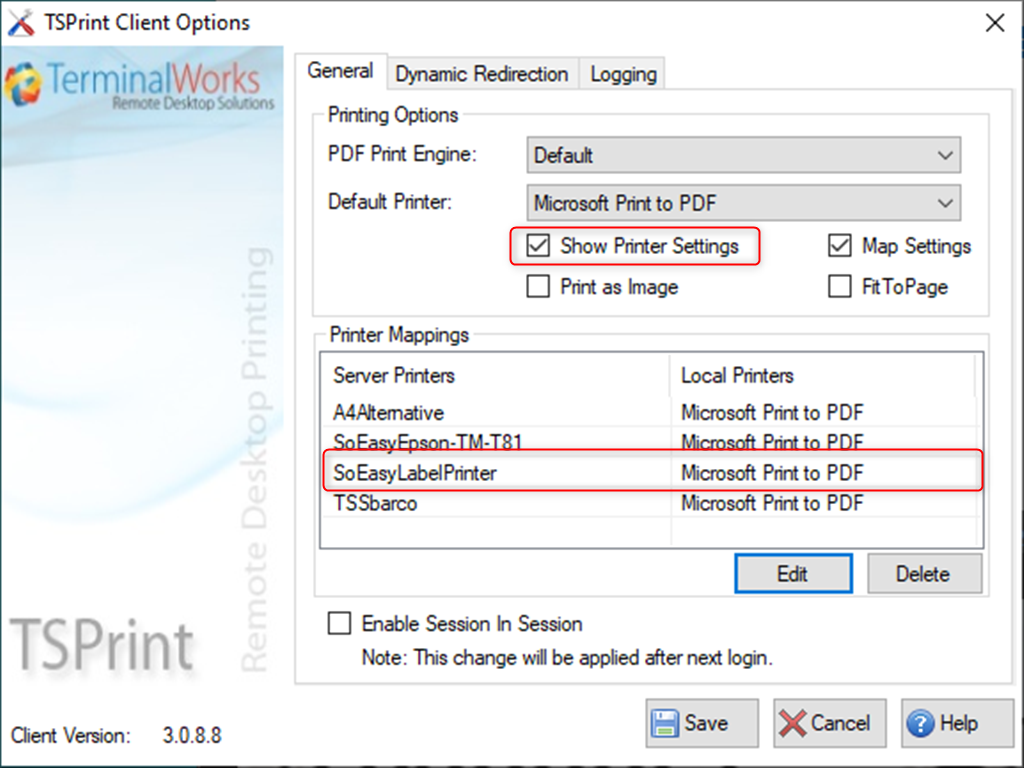Select the TSSbarco printer row

pos(651,503)
